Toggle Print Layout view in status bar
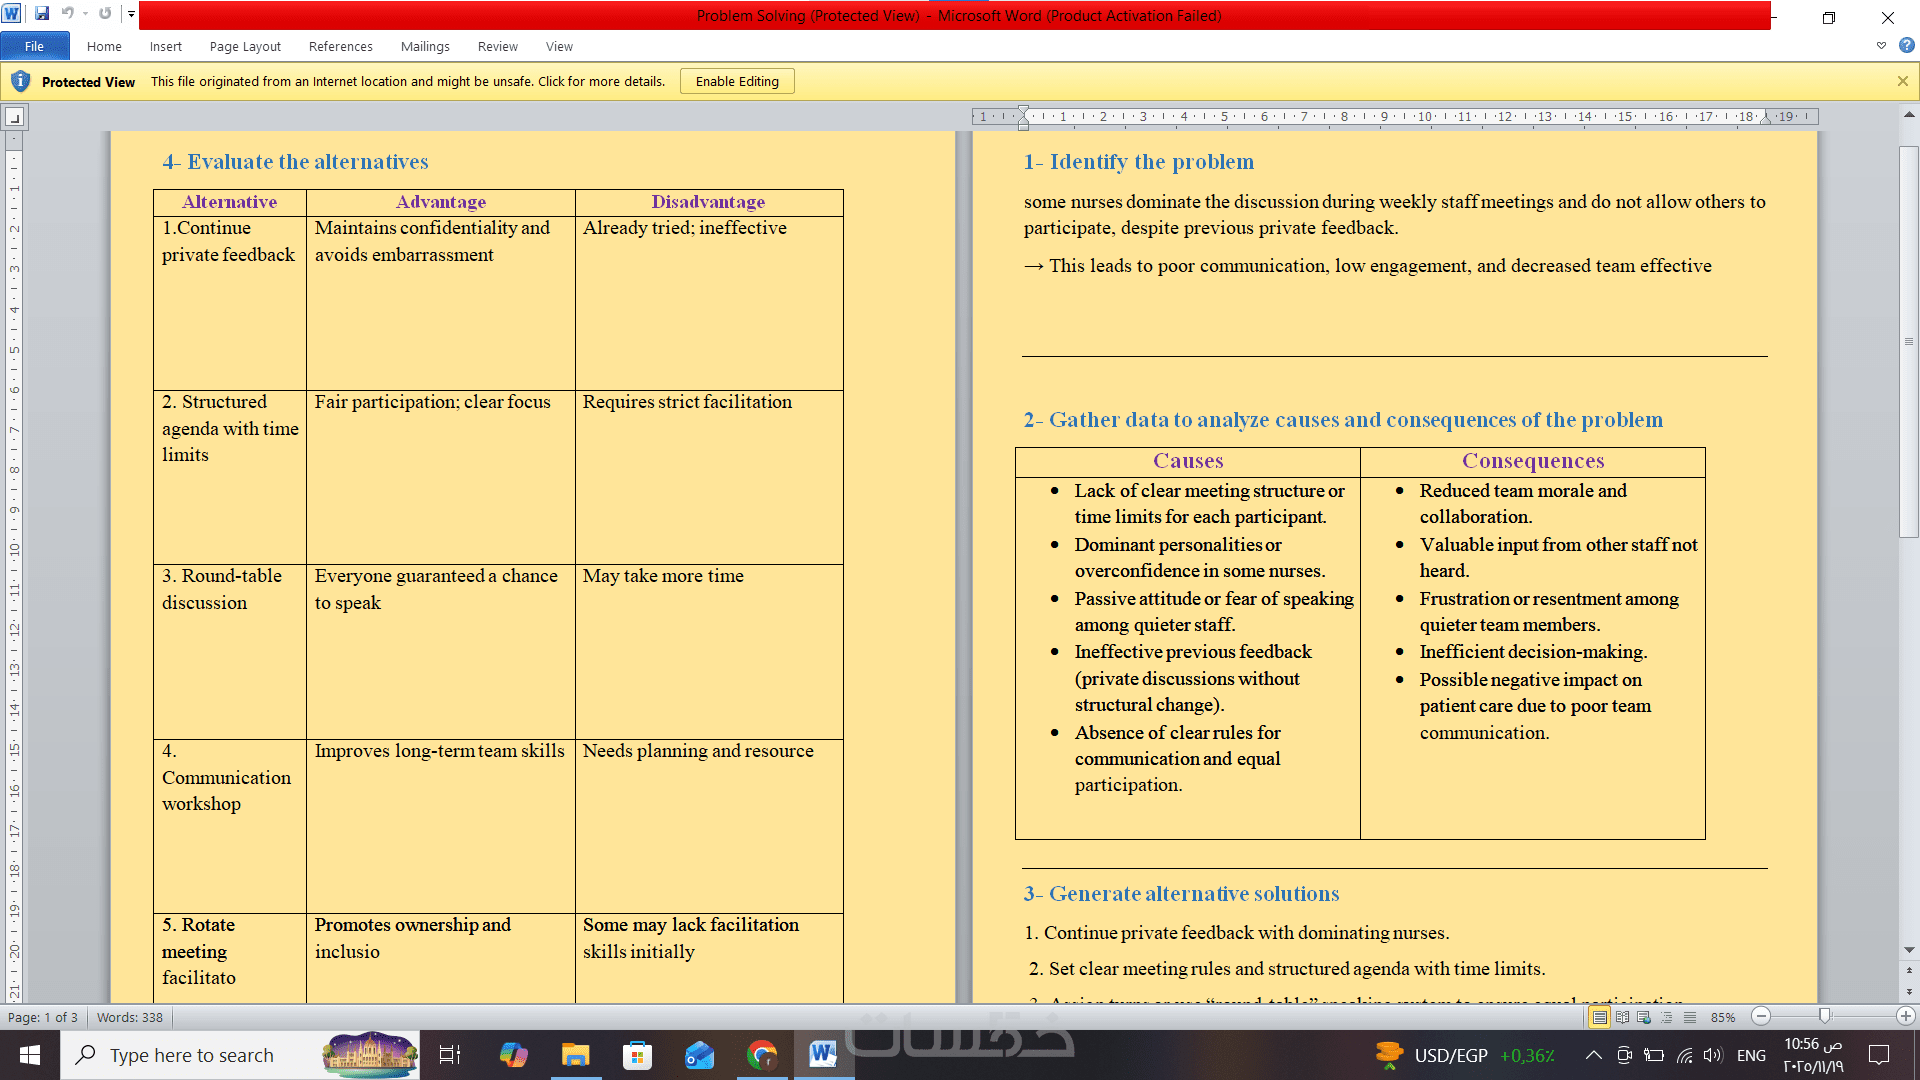Image resolution: width=1920 pixels, height=1080 pixels. tap(1600, 1017)
